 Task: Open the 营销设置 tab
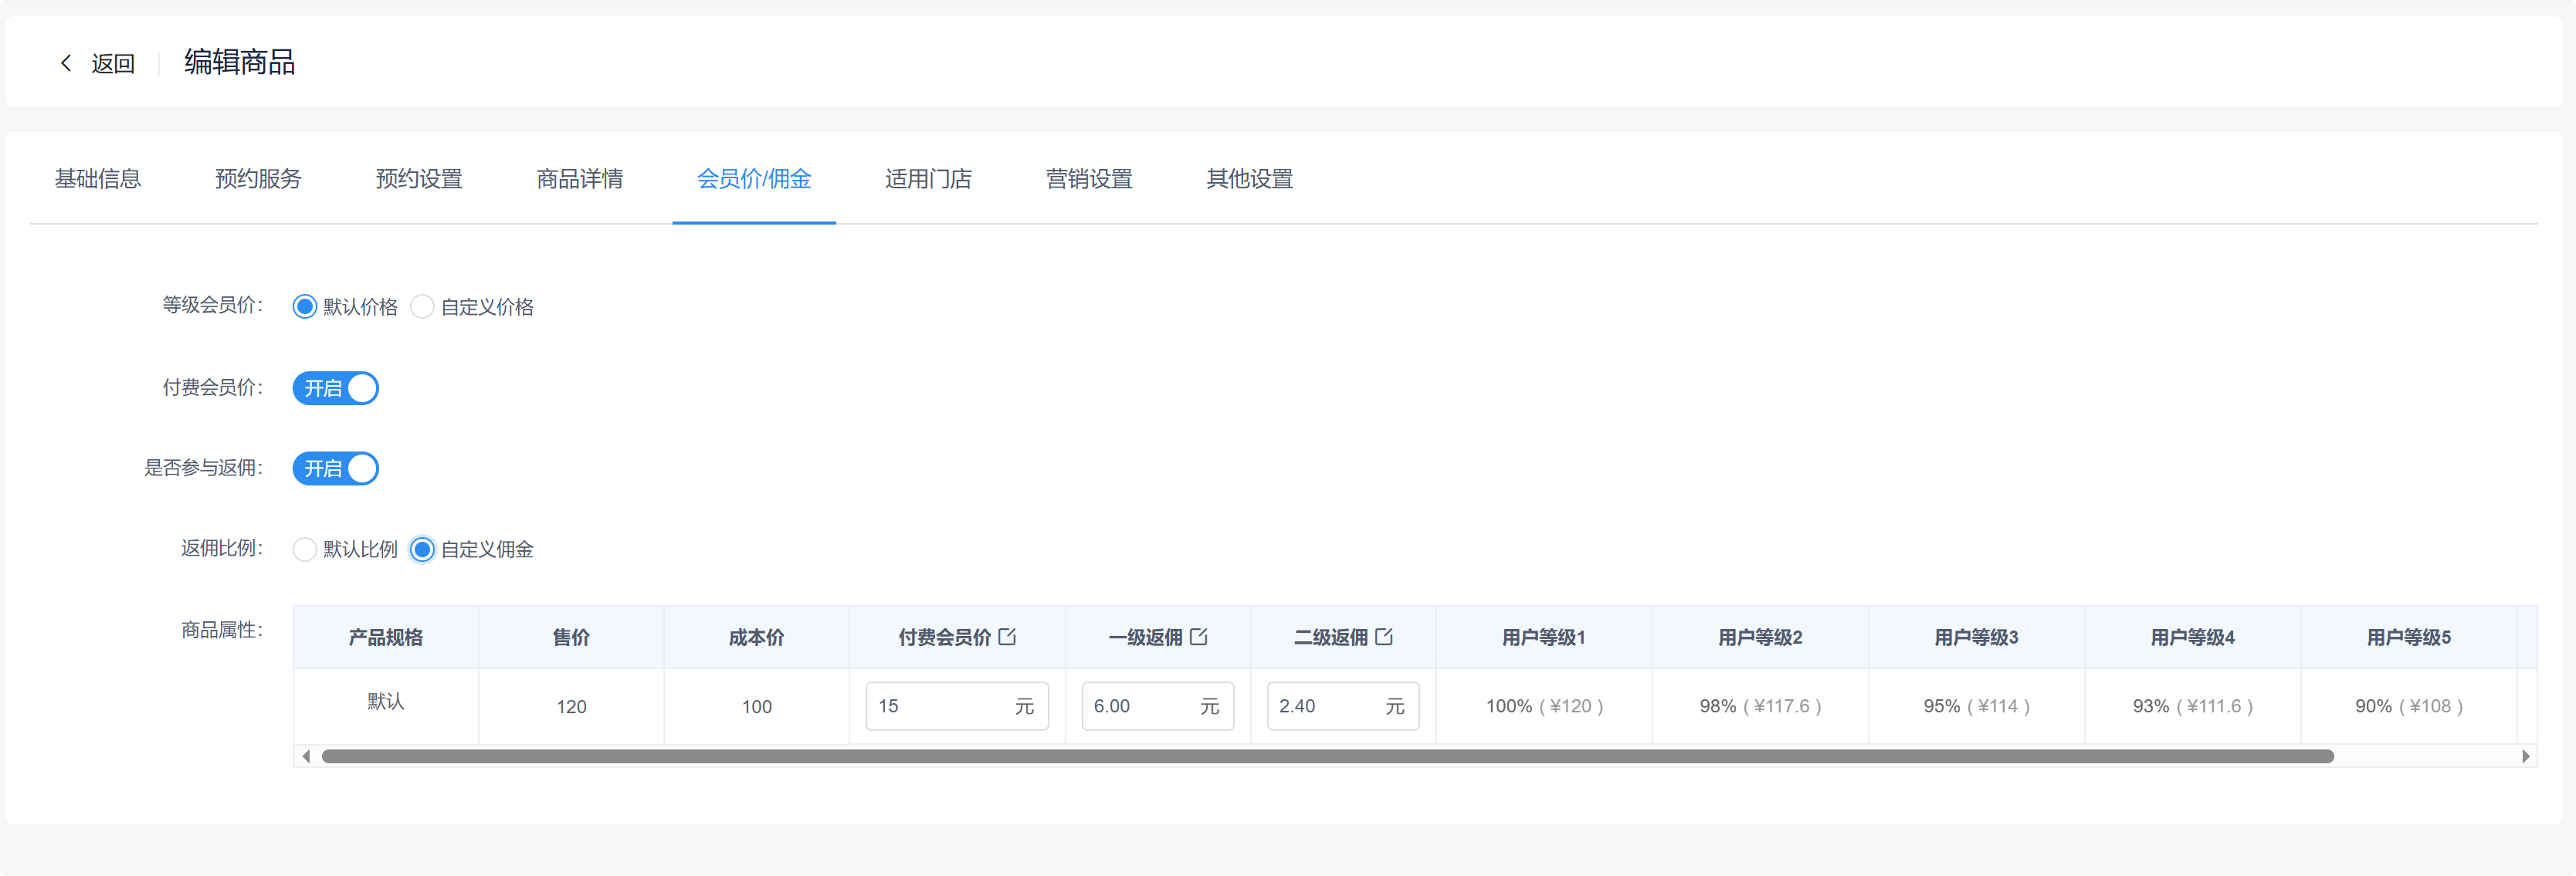[1088, 179]
